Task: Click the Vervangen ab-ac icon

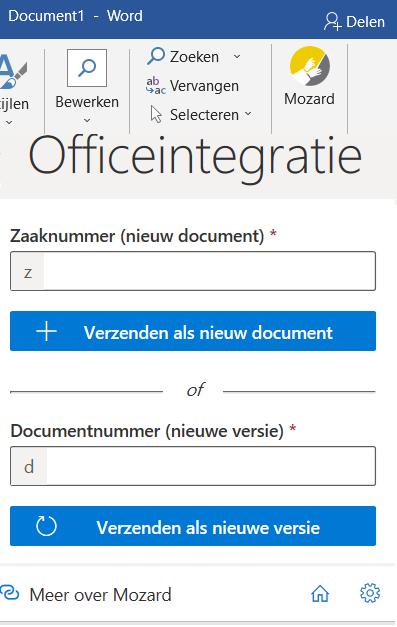Action: click(x=156, y=86)
